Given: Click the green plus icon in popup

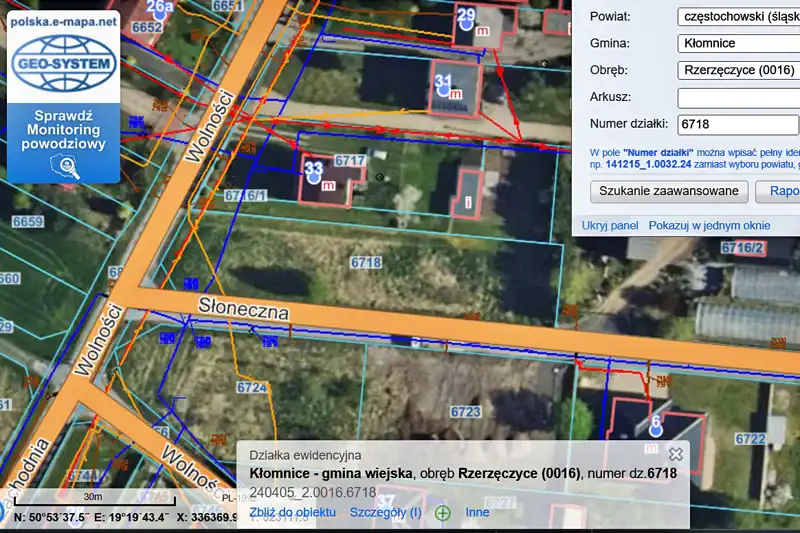Looking at the screenshot, I should click(442, 513).
